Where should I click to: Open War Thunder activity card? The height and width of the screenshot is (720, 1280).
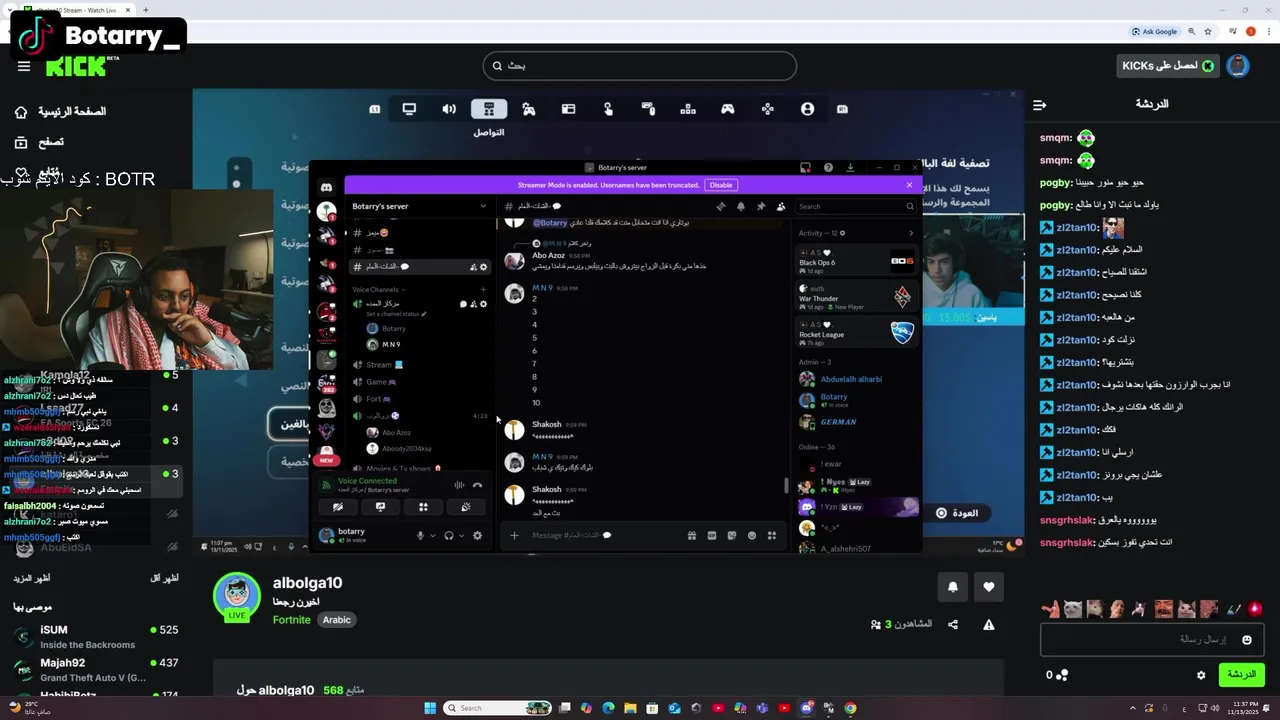pyautogui.click(x=857, y=297)
